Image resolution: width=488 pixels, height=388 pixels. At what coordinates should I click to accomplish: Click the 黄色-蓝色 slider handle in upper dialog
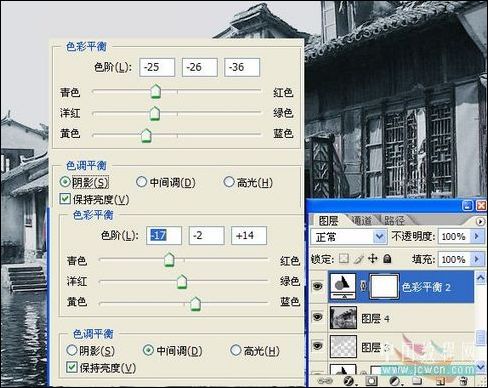[x=146, y=136]
